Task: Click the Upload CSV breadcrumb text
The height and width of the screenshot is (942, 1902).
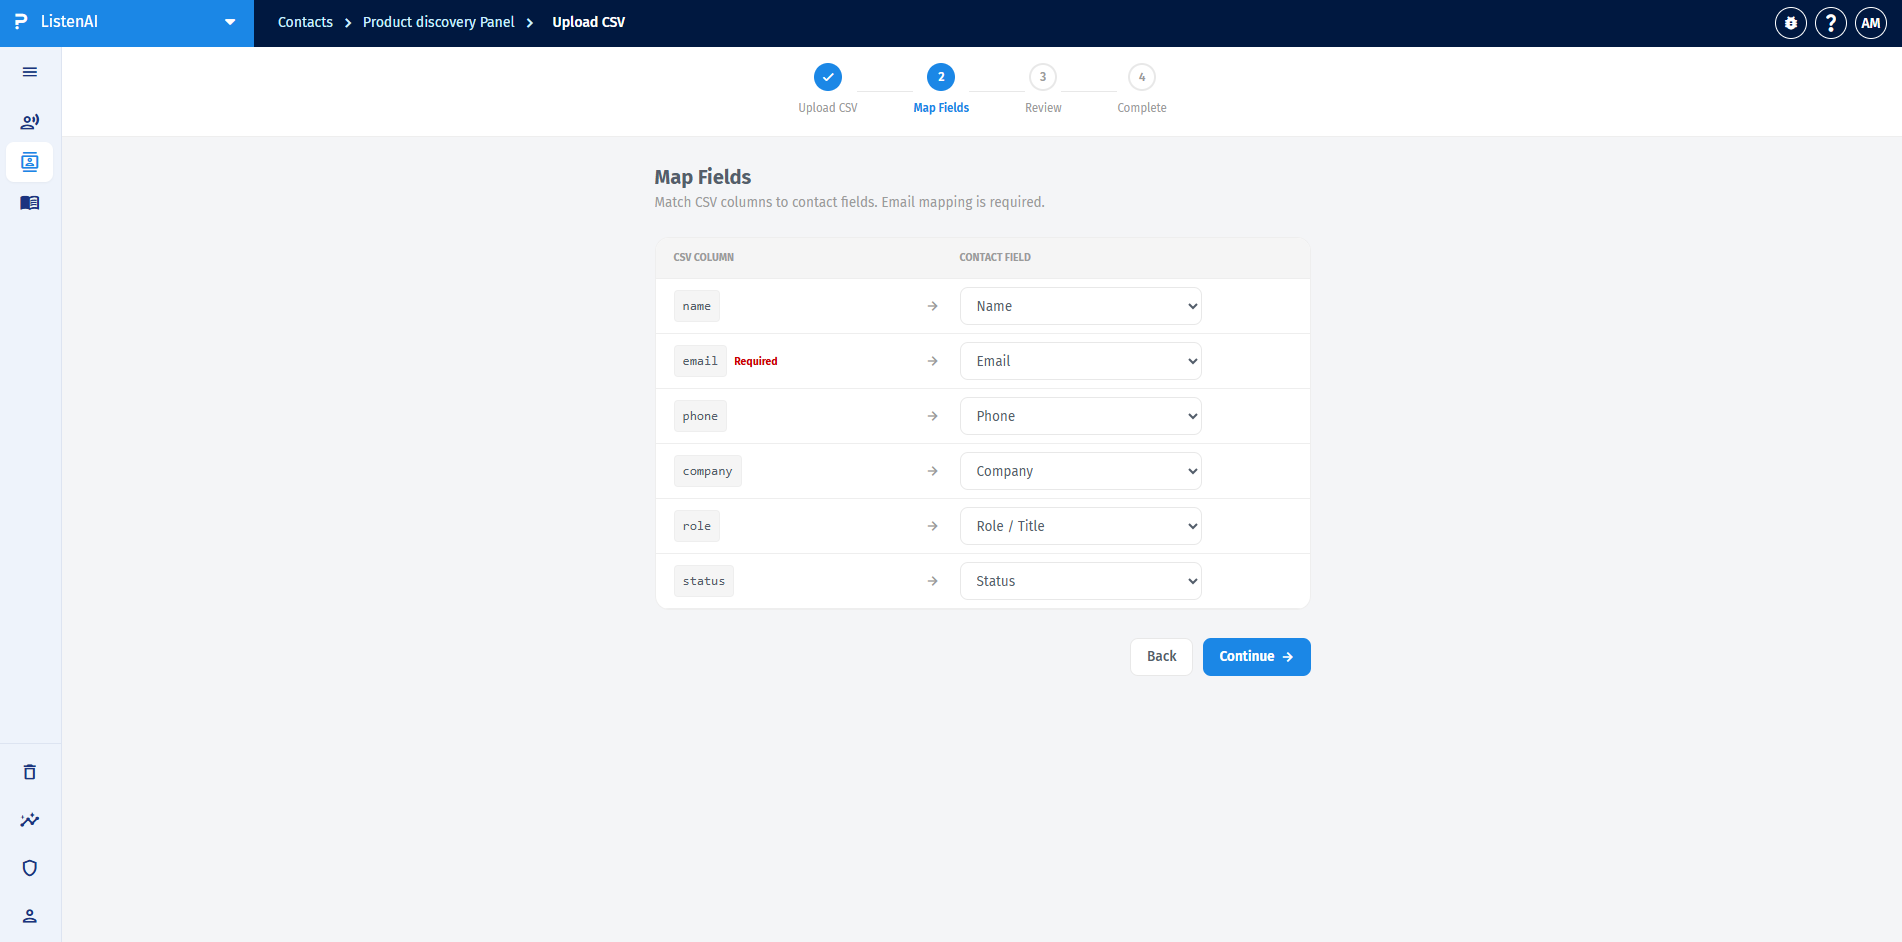Action: 589,22
